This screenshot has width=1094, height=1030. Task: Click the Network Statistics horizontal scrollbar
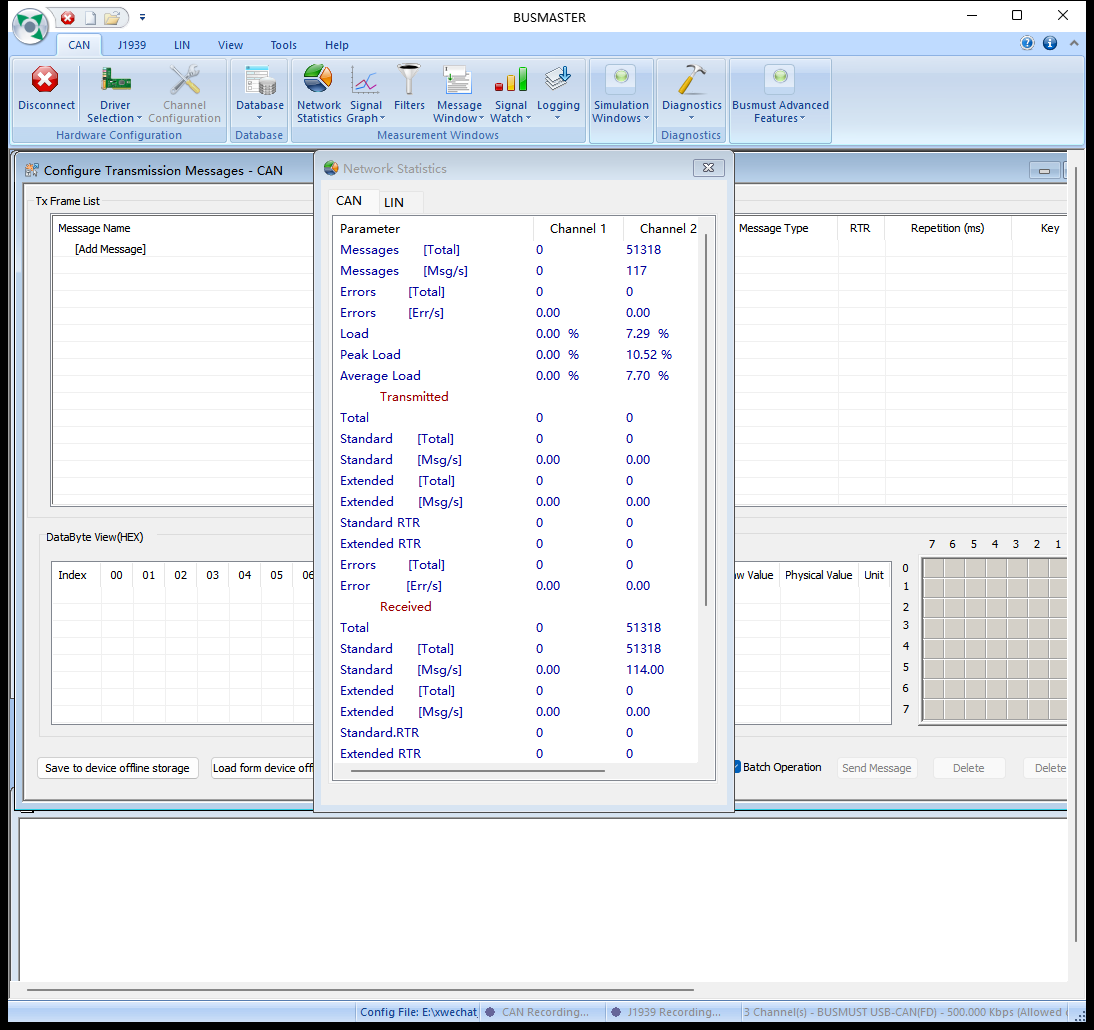coord(478,770)
